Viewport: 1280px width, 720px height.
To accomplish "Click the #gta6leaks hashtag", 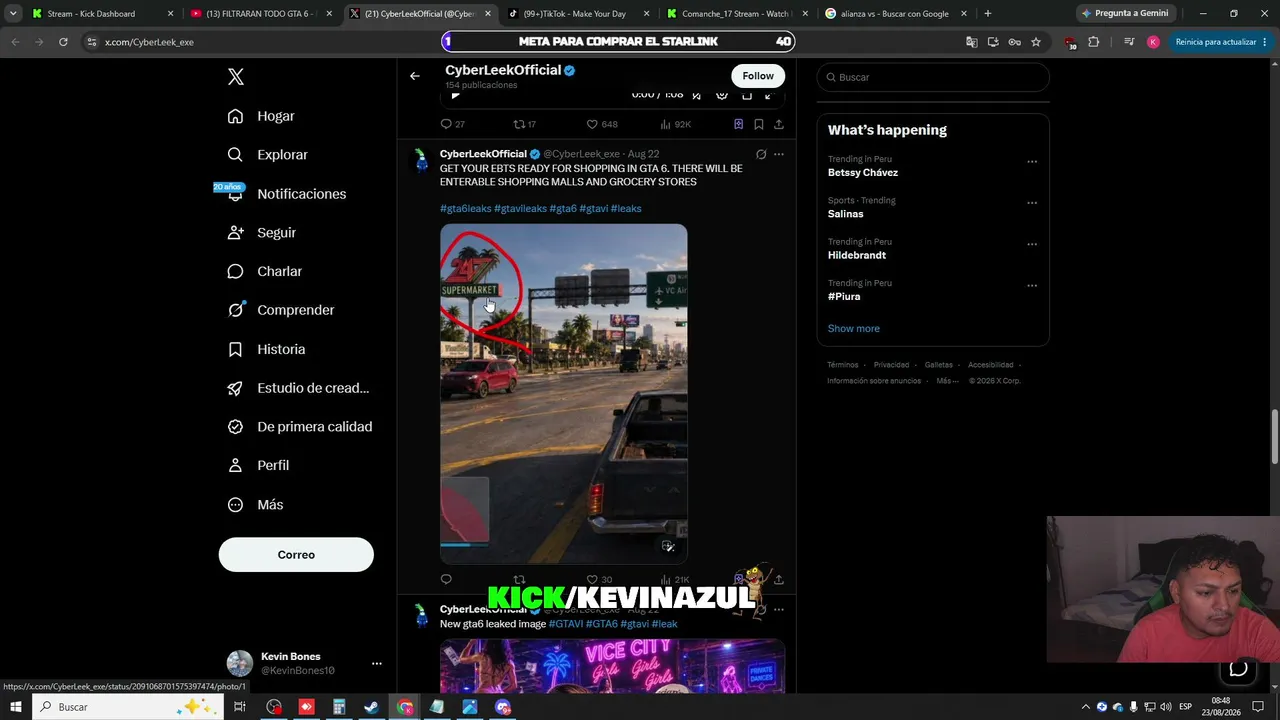I will point(466,208).
